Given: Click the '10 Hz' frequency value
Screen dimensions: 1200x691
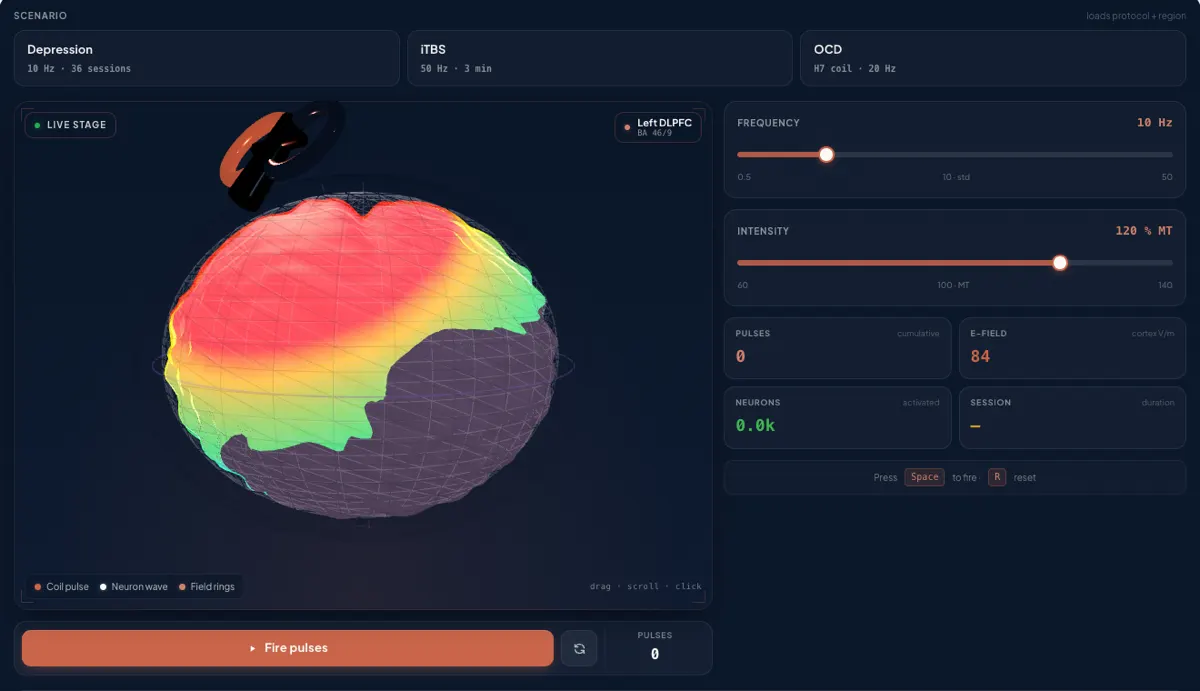Looking at the screenshot, I should point(1154,123).
